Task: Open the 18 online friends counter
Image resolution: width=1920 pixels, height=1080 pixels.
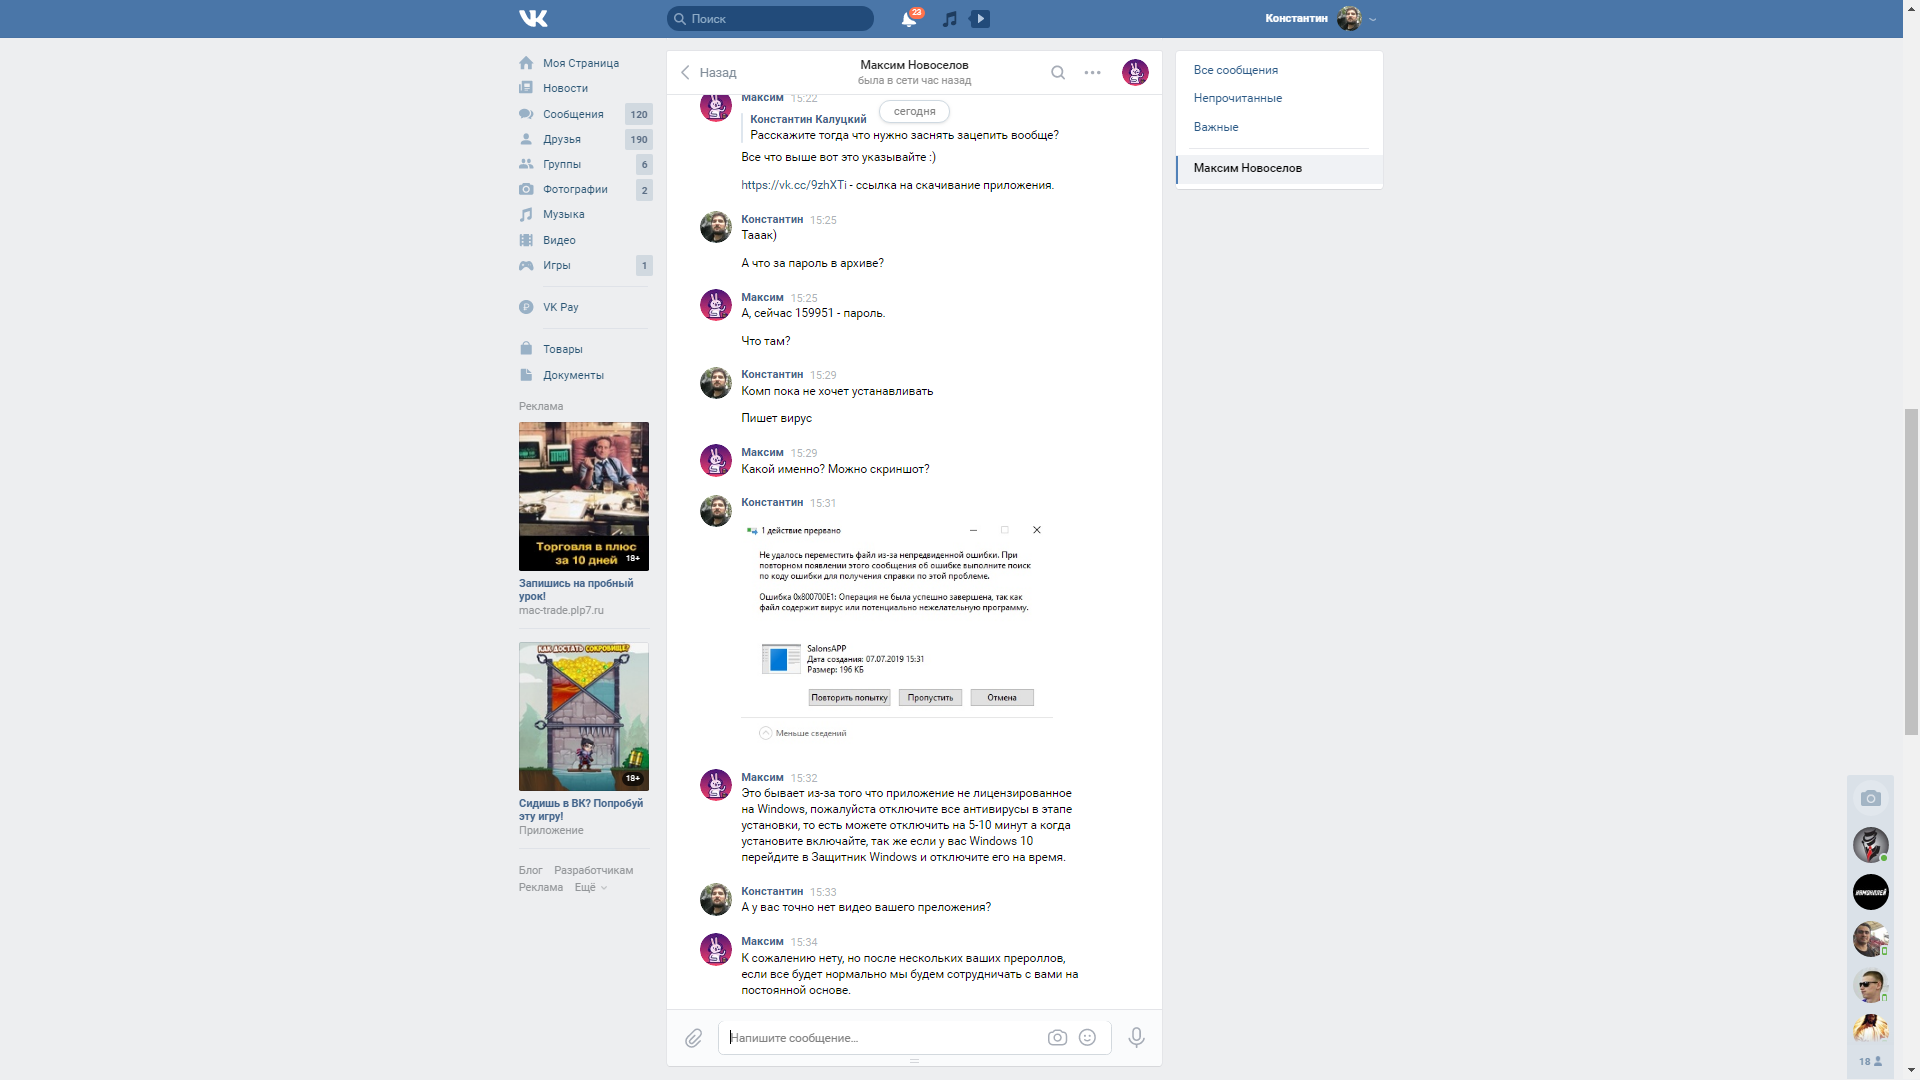Action: point(1870,1061)
